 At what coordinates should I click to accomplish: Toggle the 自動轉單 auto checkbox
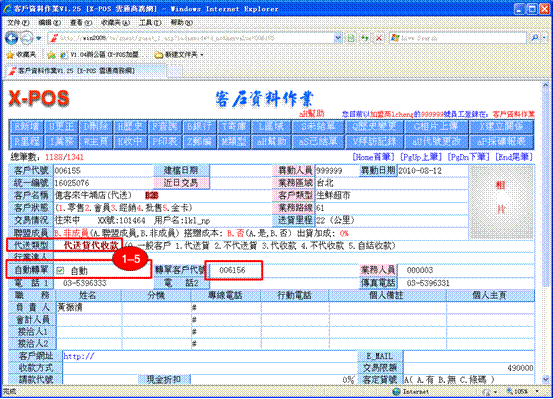[60, 271]
